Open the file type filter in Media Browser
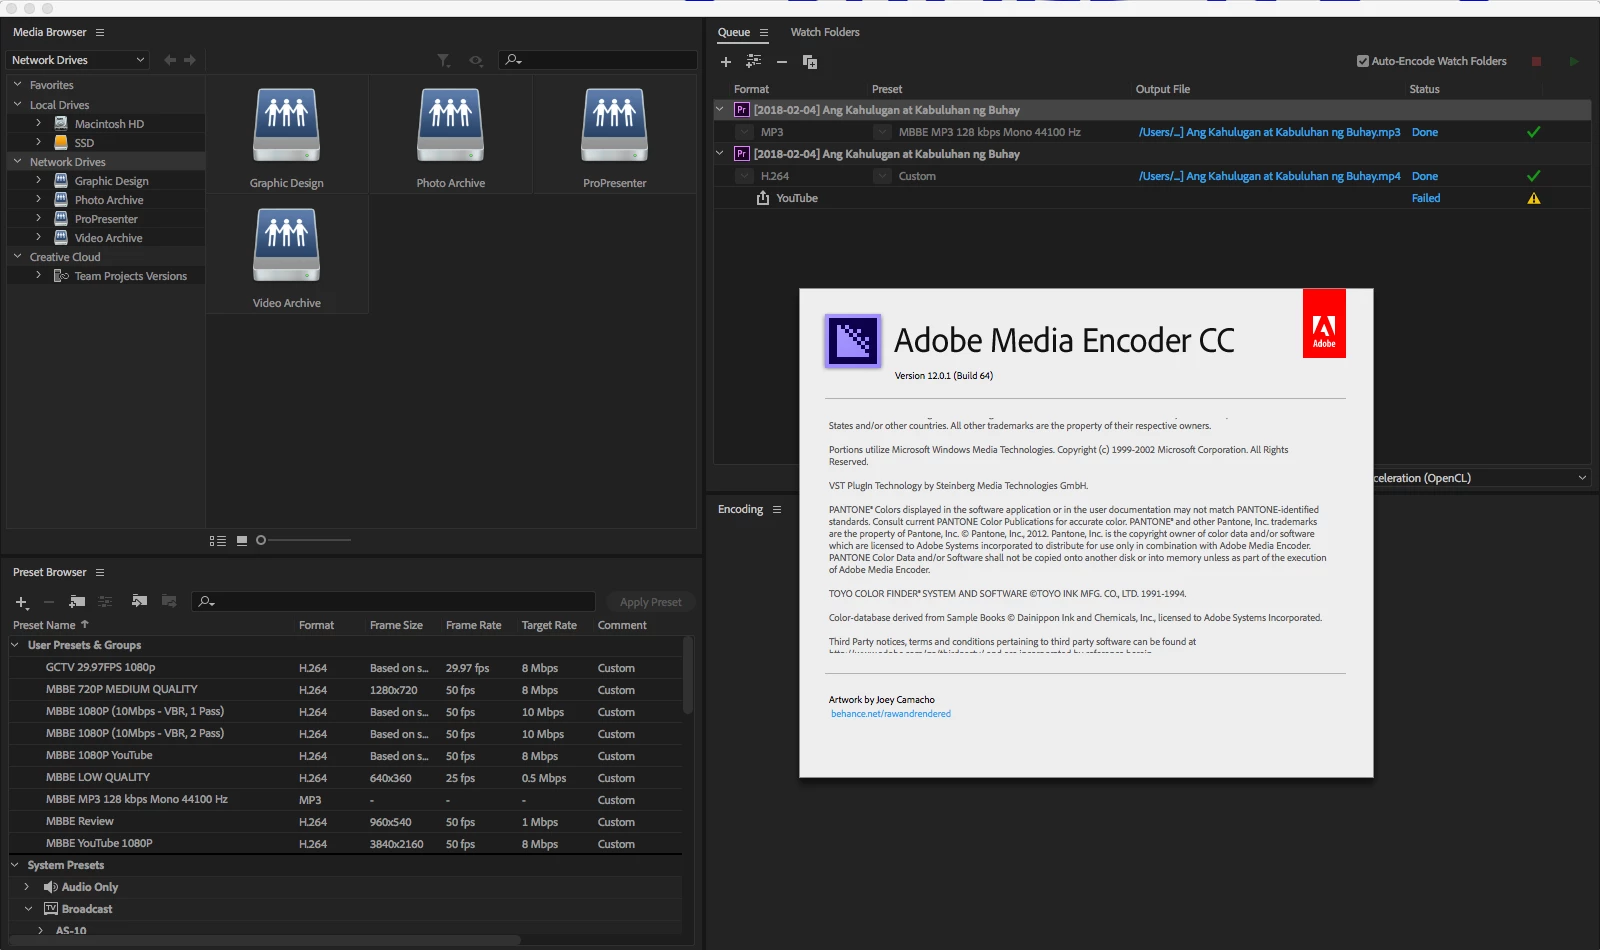This screenshot has height=950, width=1600. 444,60
